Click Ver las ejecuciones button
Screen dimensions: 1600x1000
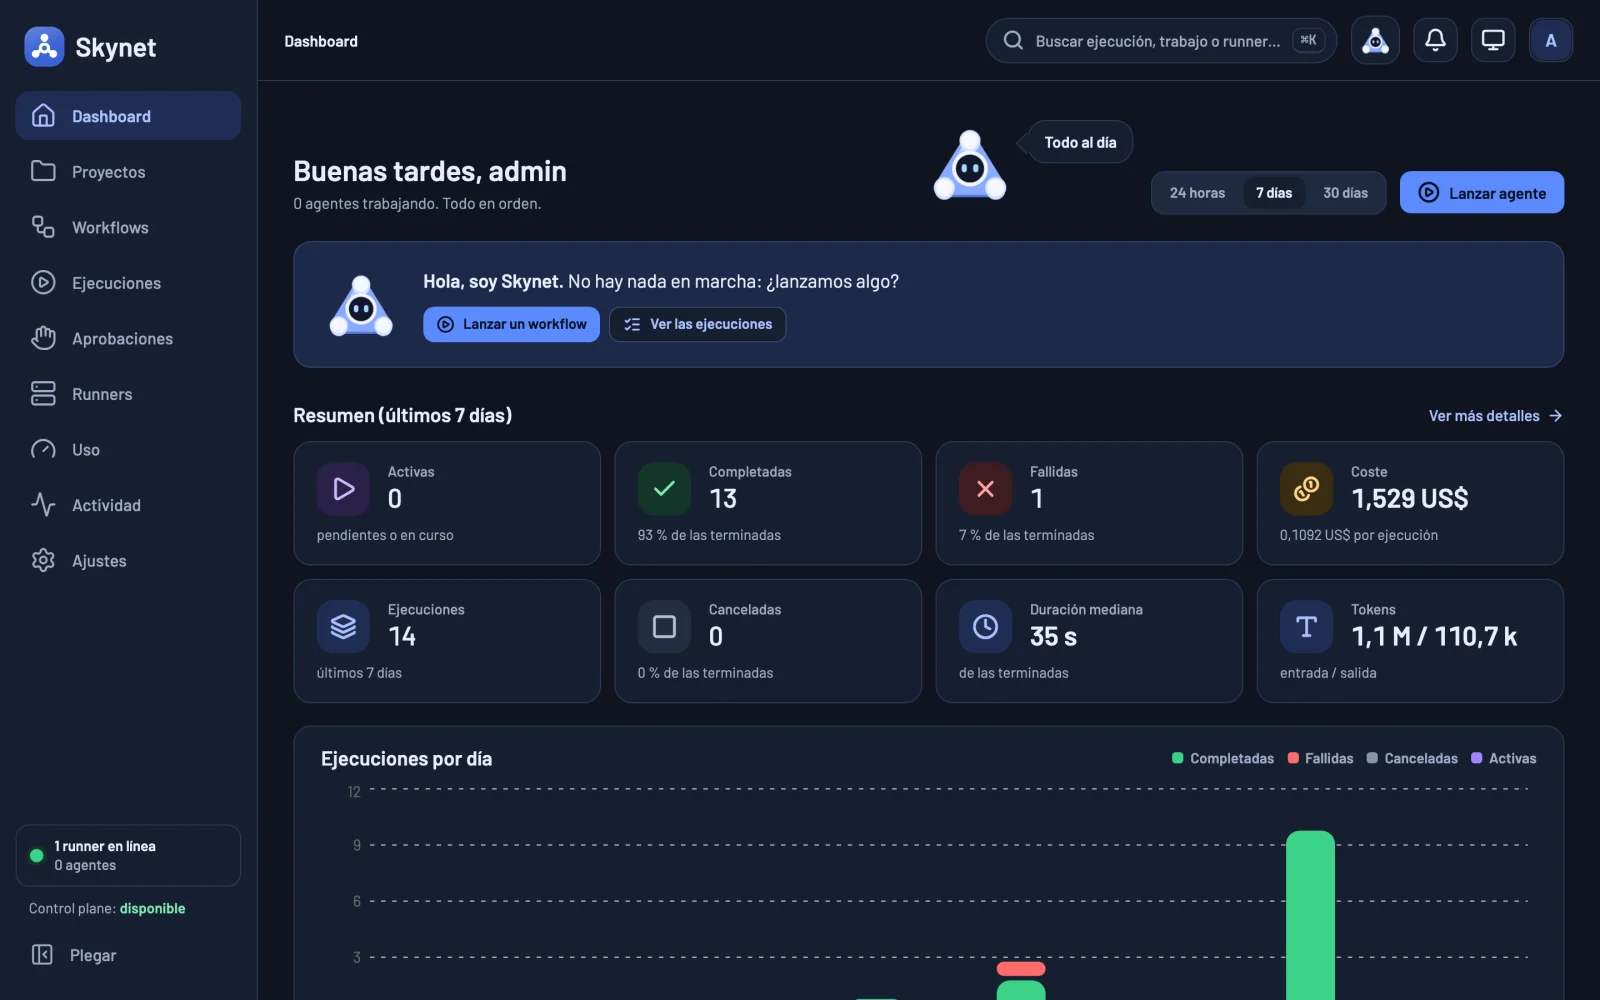coord(697,324)
